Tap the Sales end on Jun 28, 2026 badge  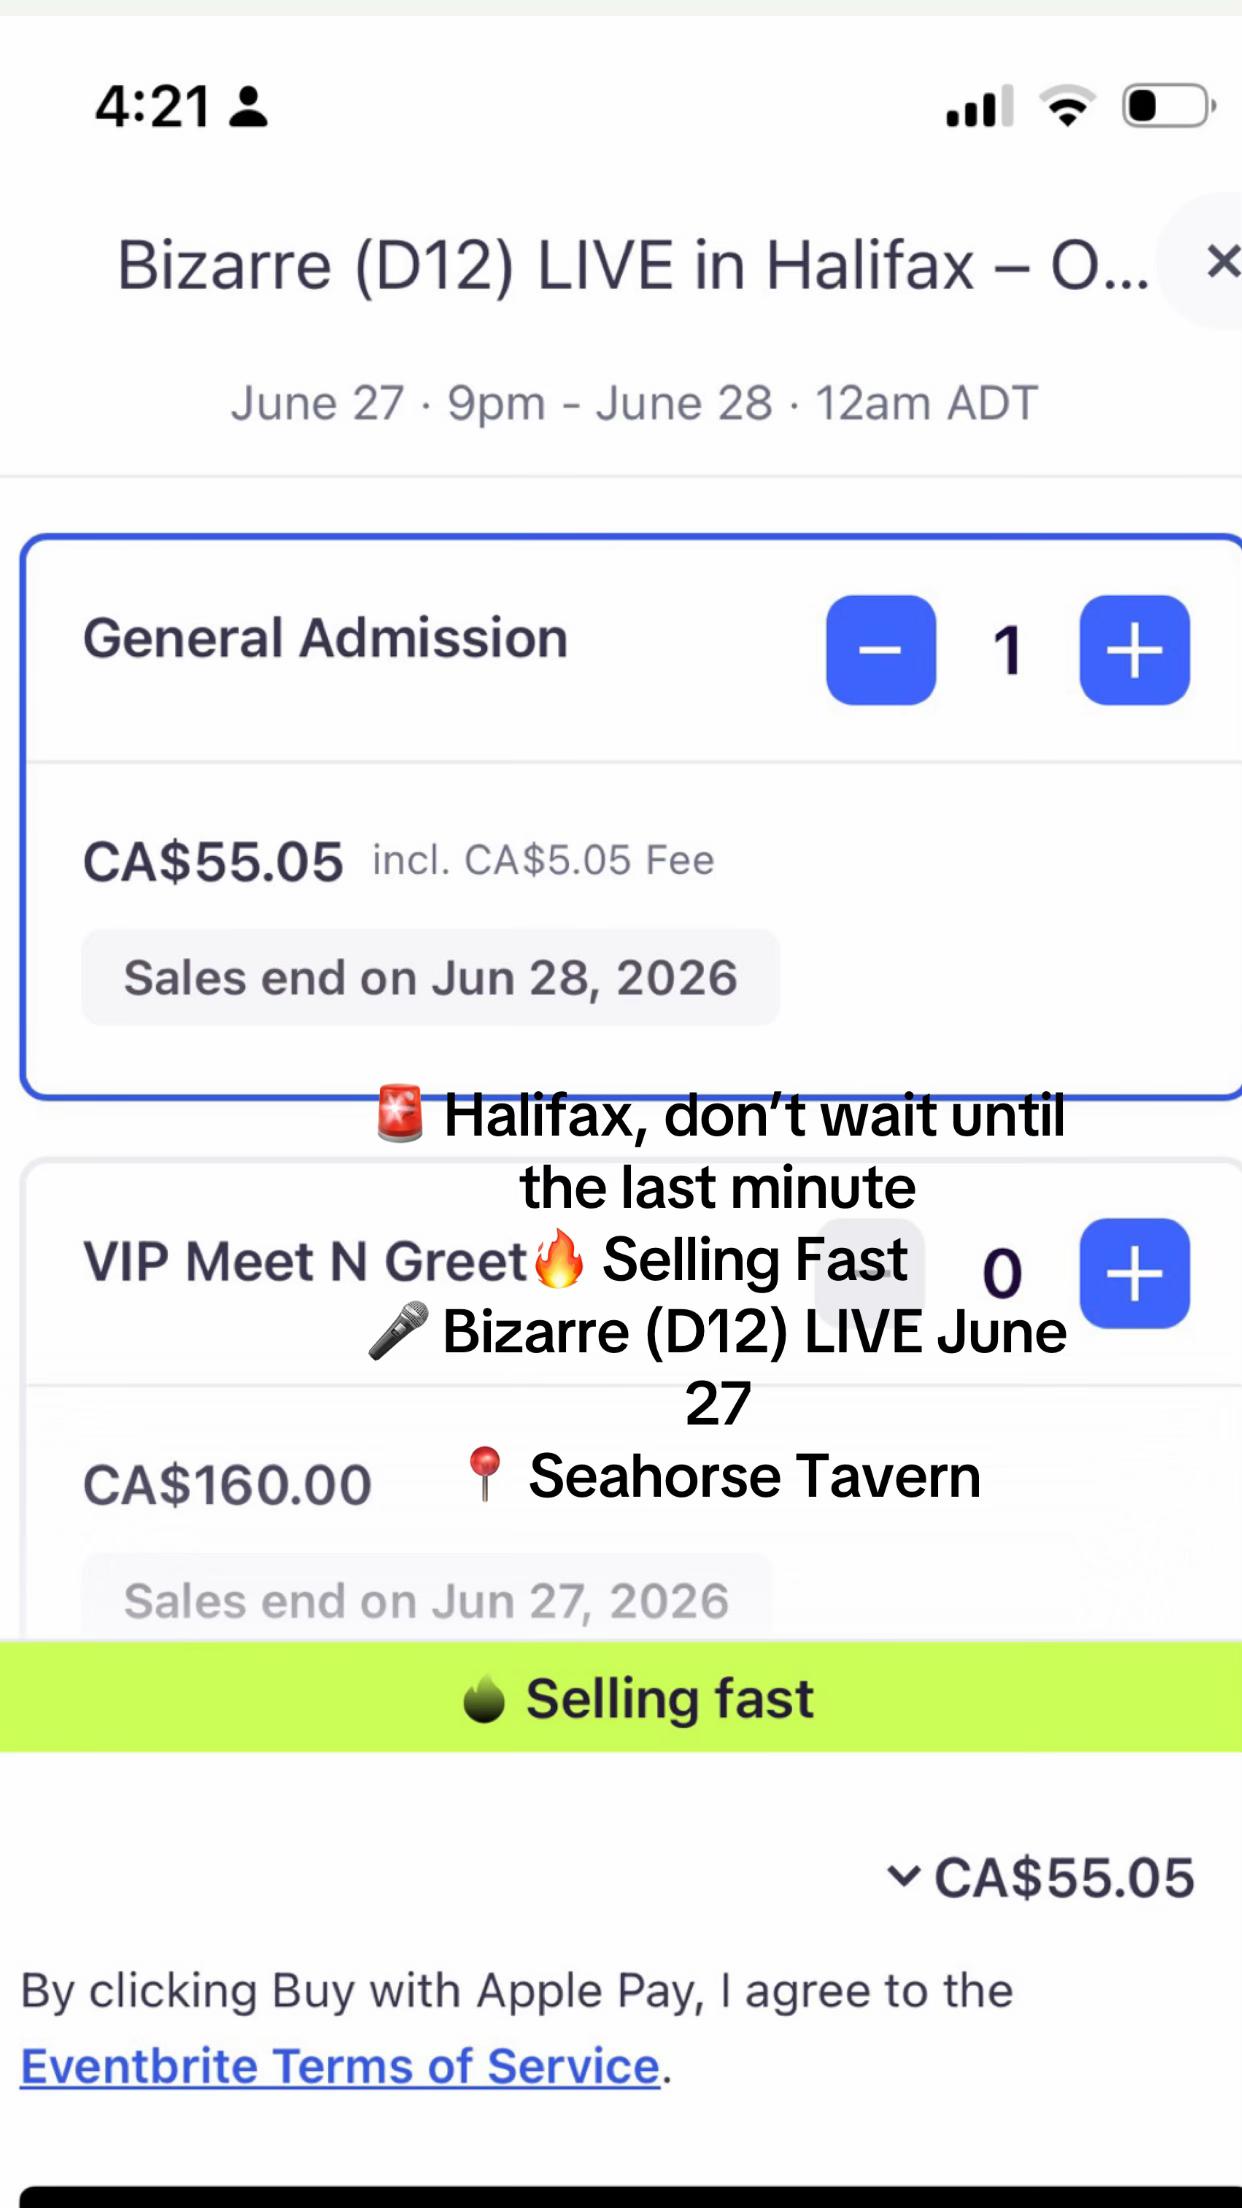click(430, 977)
